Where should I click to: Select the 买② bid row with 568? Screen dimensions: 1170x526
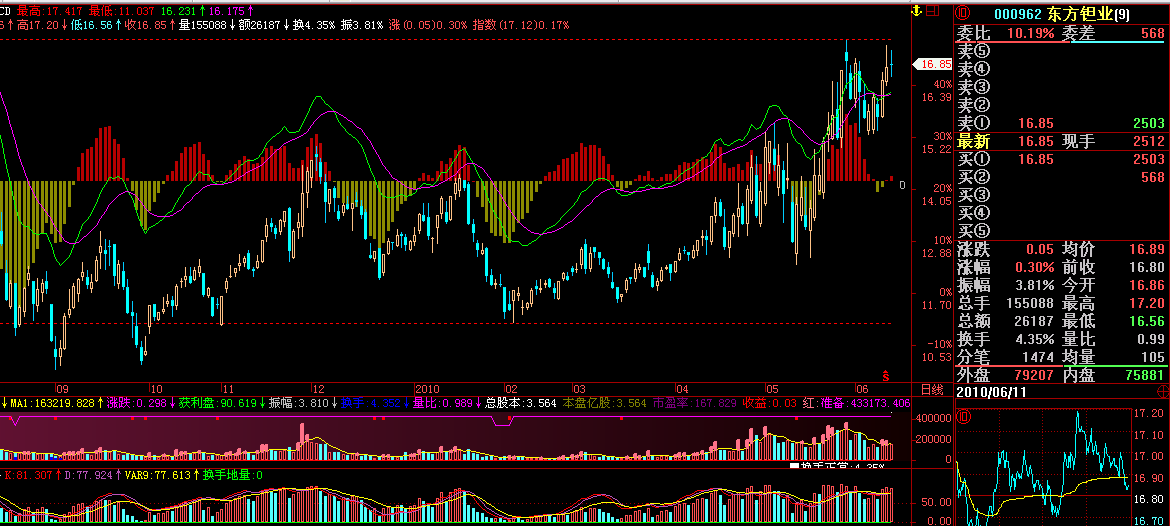[x=1060, y=177]
